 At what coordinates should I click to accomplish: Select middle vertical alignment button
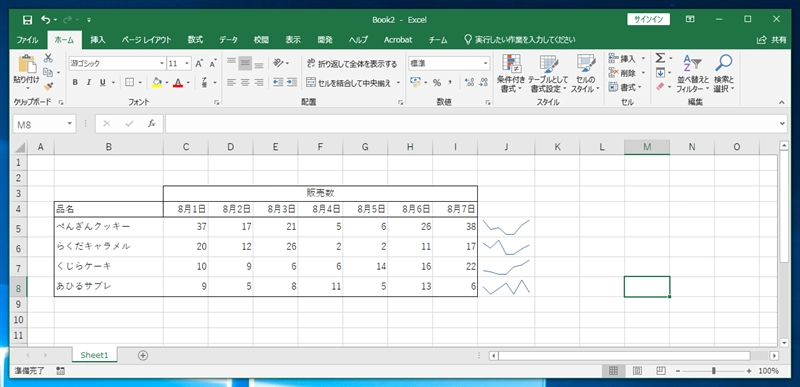(245, 63)
